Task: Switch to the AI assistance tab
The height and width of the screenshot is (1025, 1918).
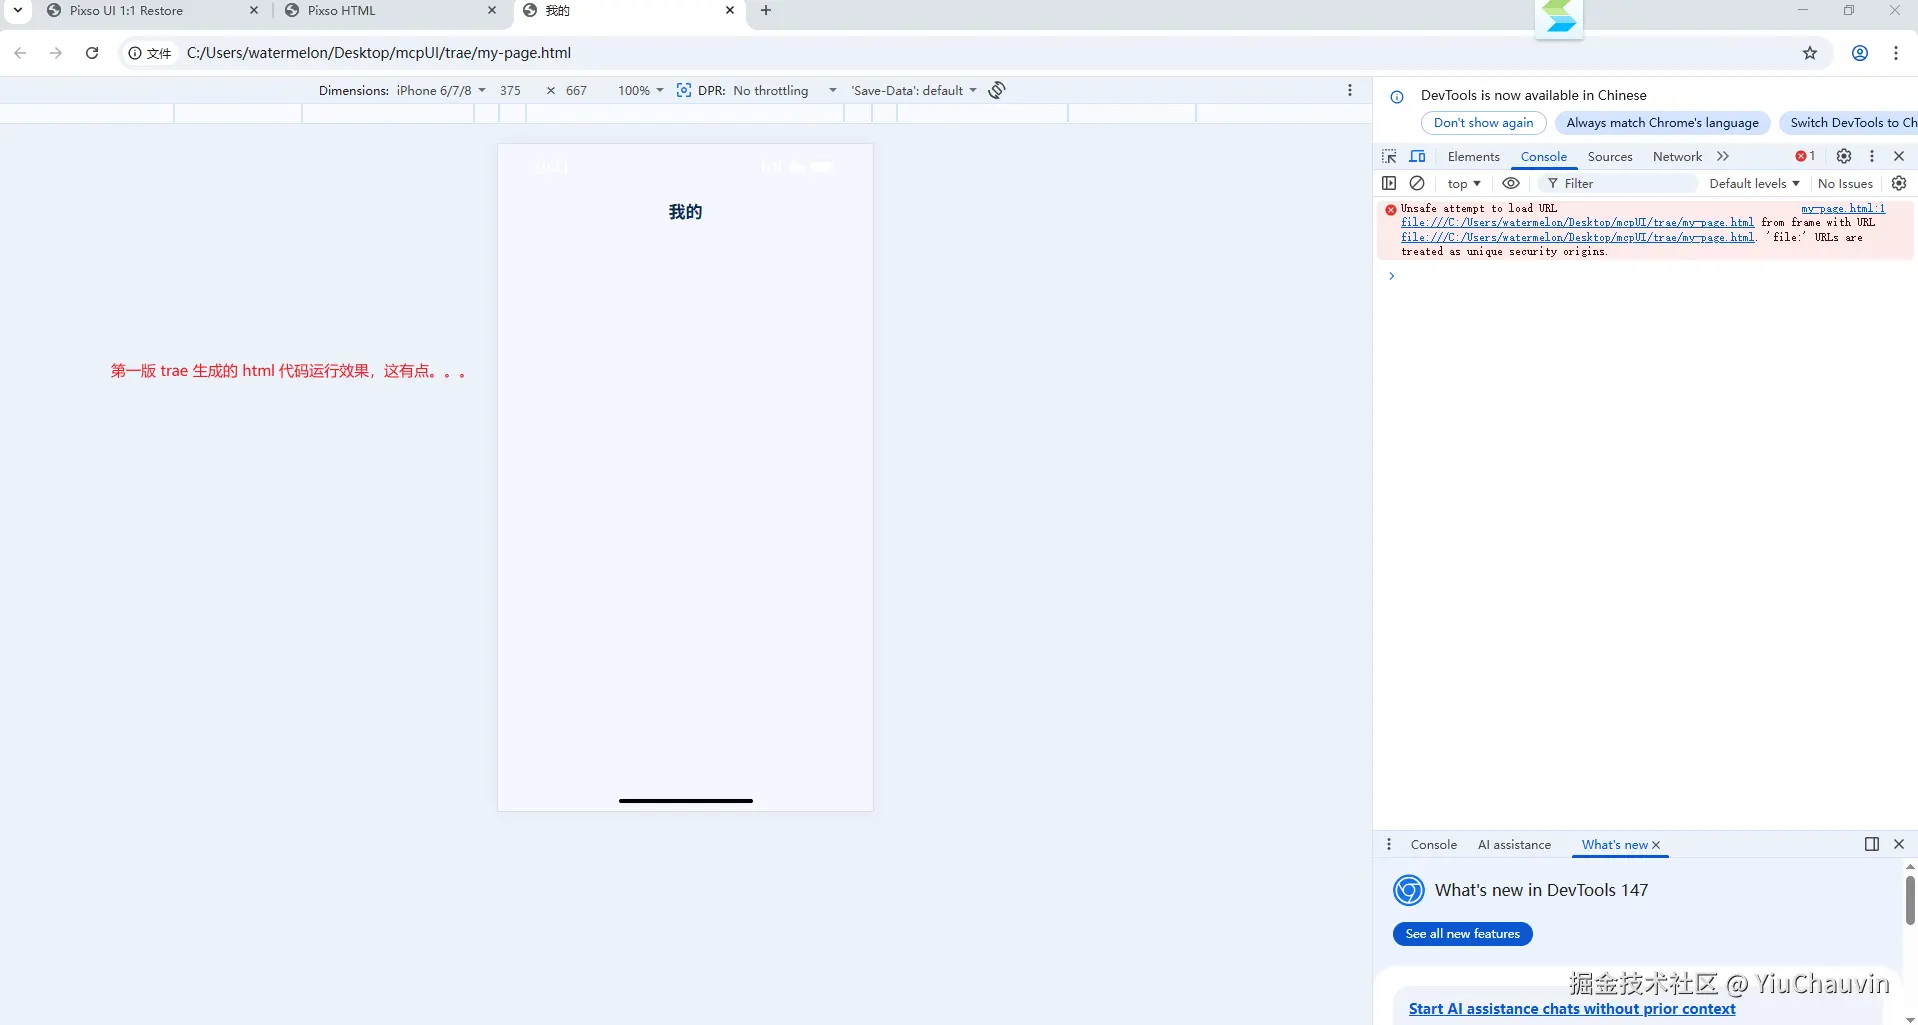Action: pos(1513,845)
